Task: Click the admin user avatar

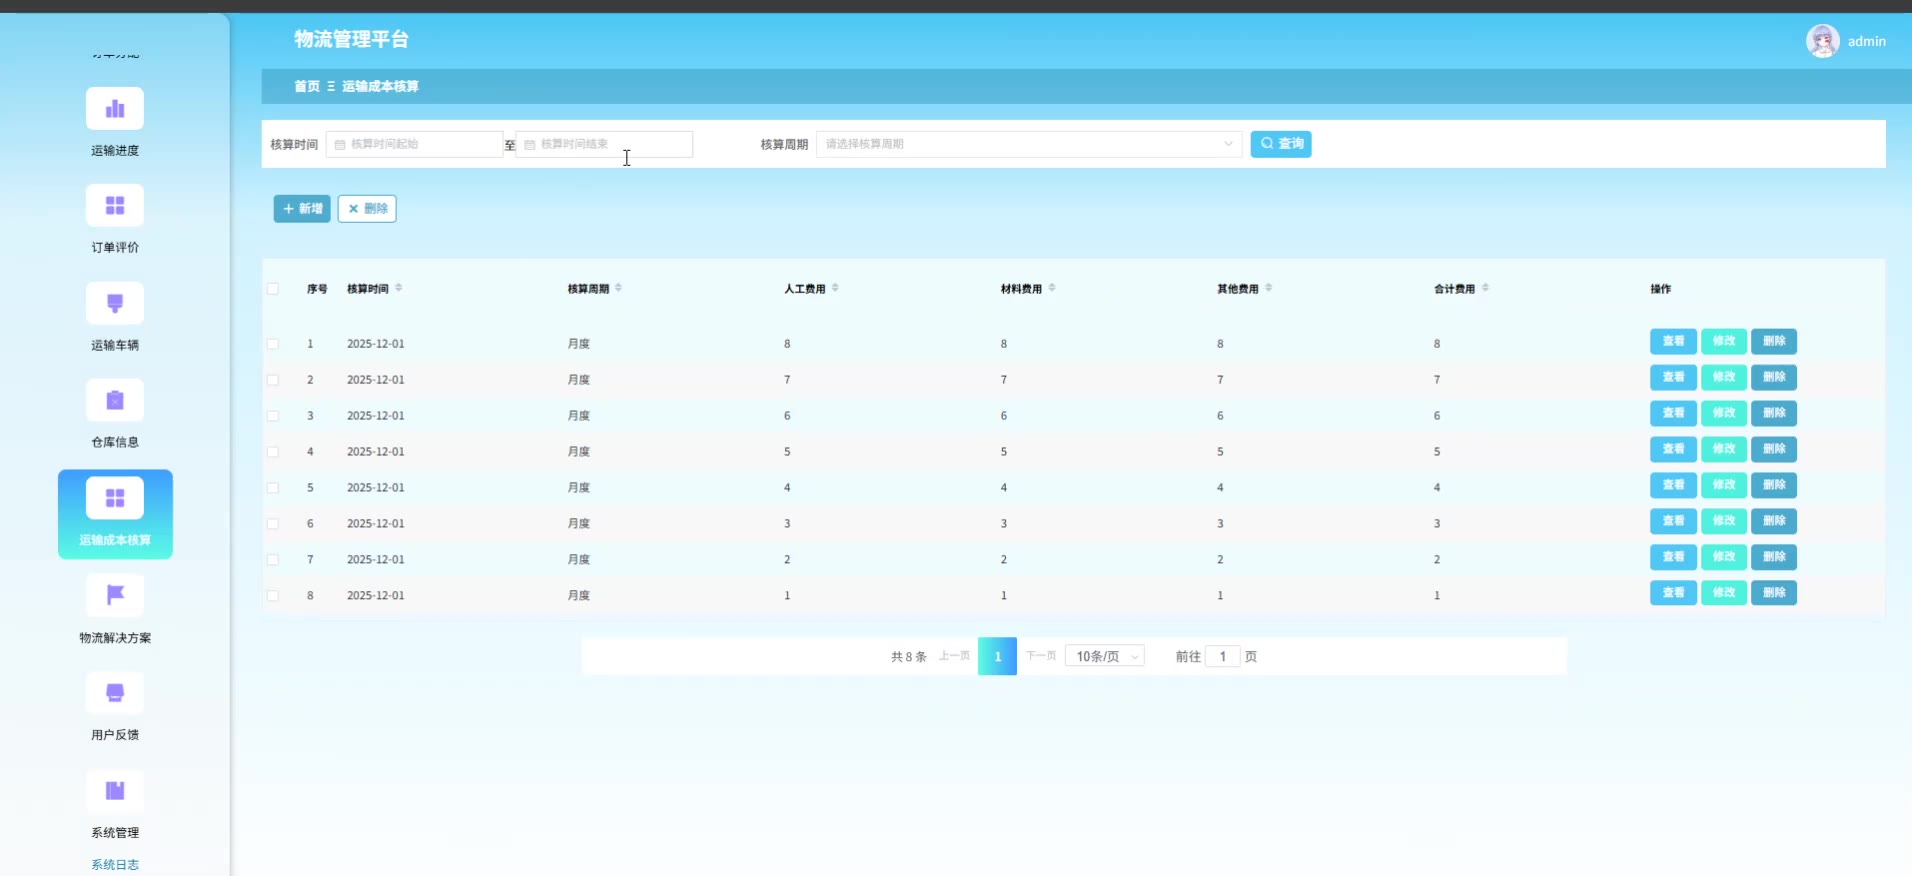Action: tap(1822, 41)
